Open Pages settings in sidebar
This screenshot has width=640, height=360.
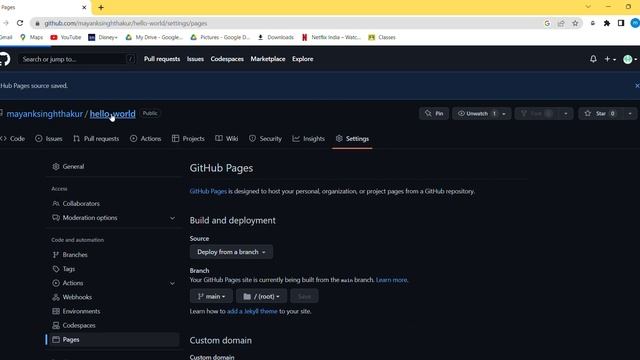pos(113,340)
